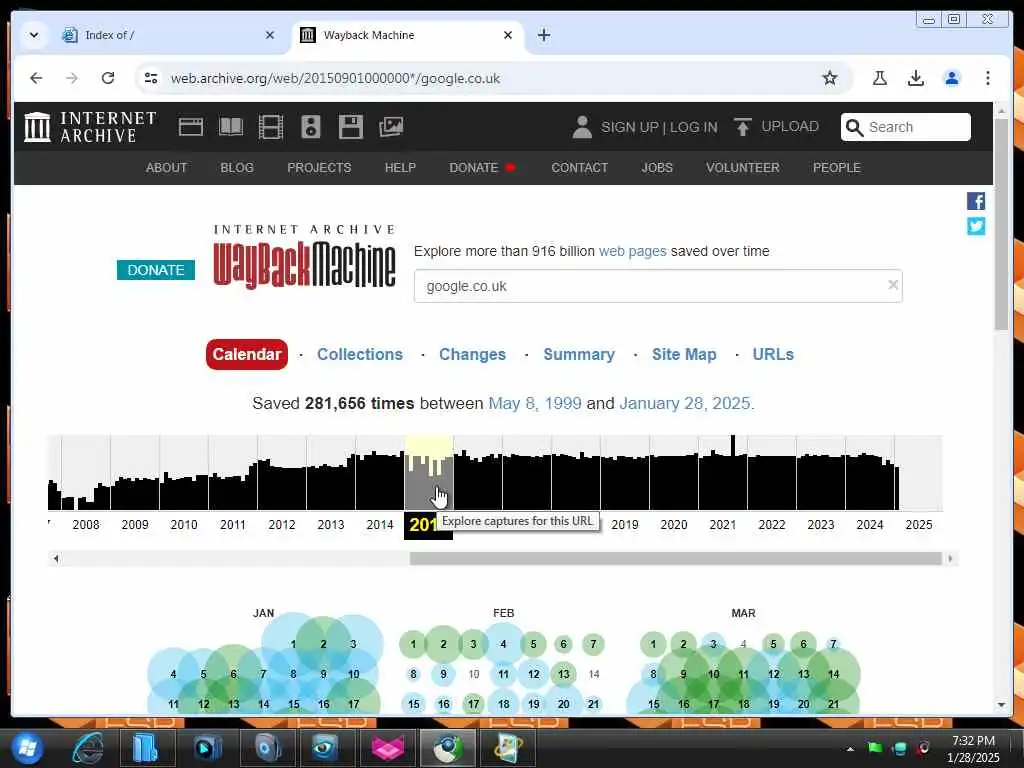Open the CONTACT menu item
Viewport: 1024px width, 768px height.
pyautogui.click(x=579, y=168)
